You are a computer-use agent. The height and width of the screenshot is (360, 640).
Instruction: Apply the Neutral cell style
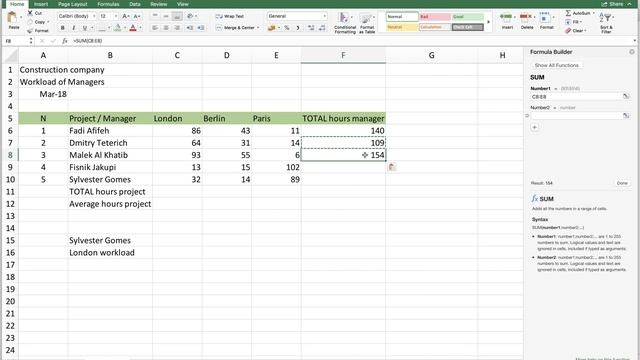tap(402, 27)
